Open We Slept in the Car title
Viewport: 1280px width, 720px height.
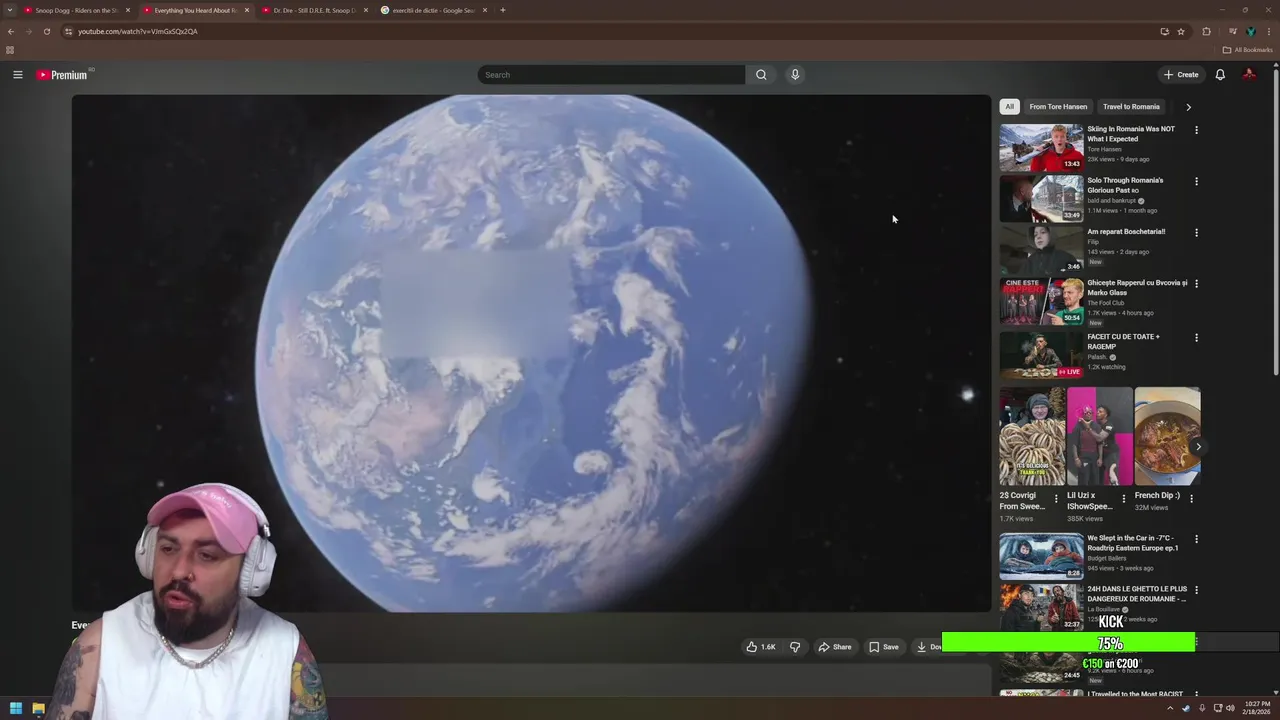pos(1133,543)
